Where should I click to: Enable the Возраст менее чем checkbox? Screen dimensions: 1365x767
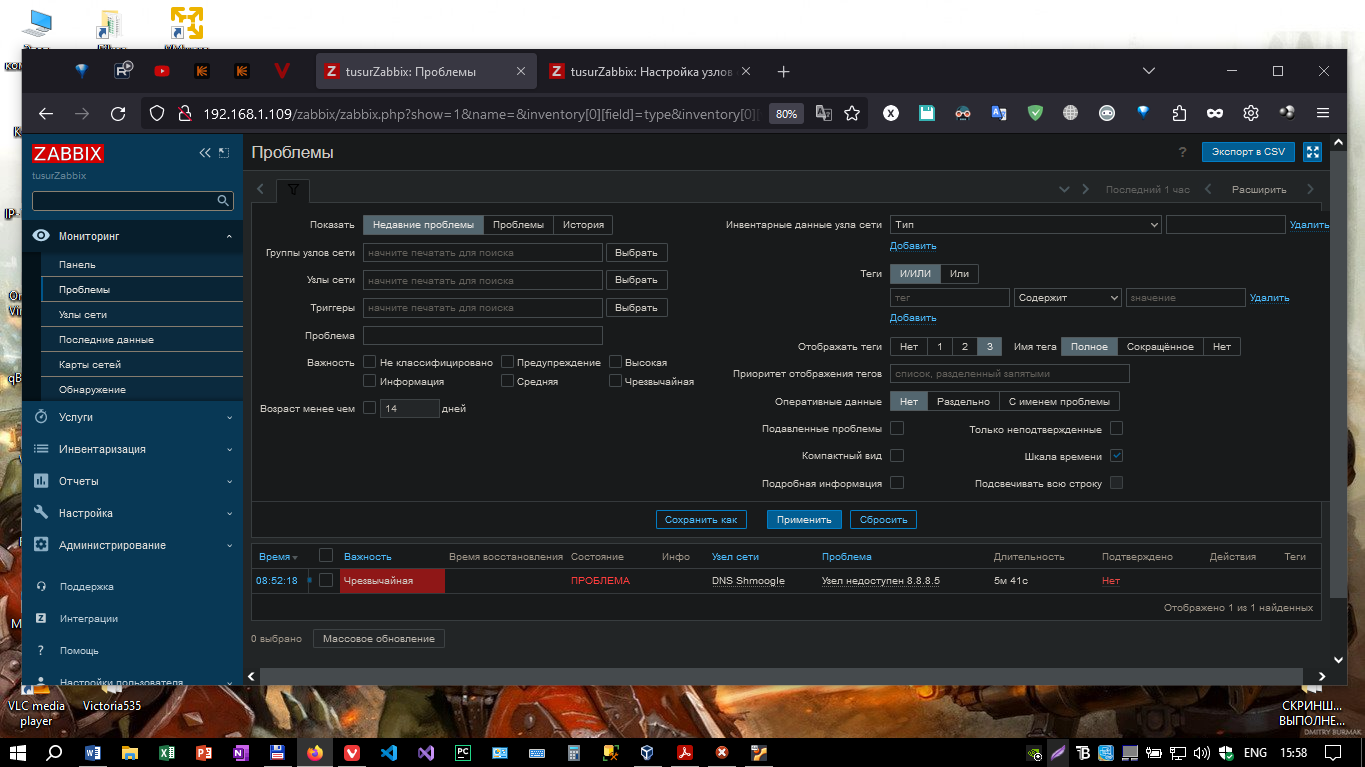(x=370, y=408)
